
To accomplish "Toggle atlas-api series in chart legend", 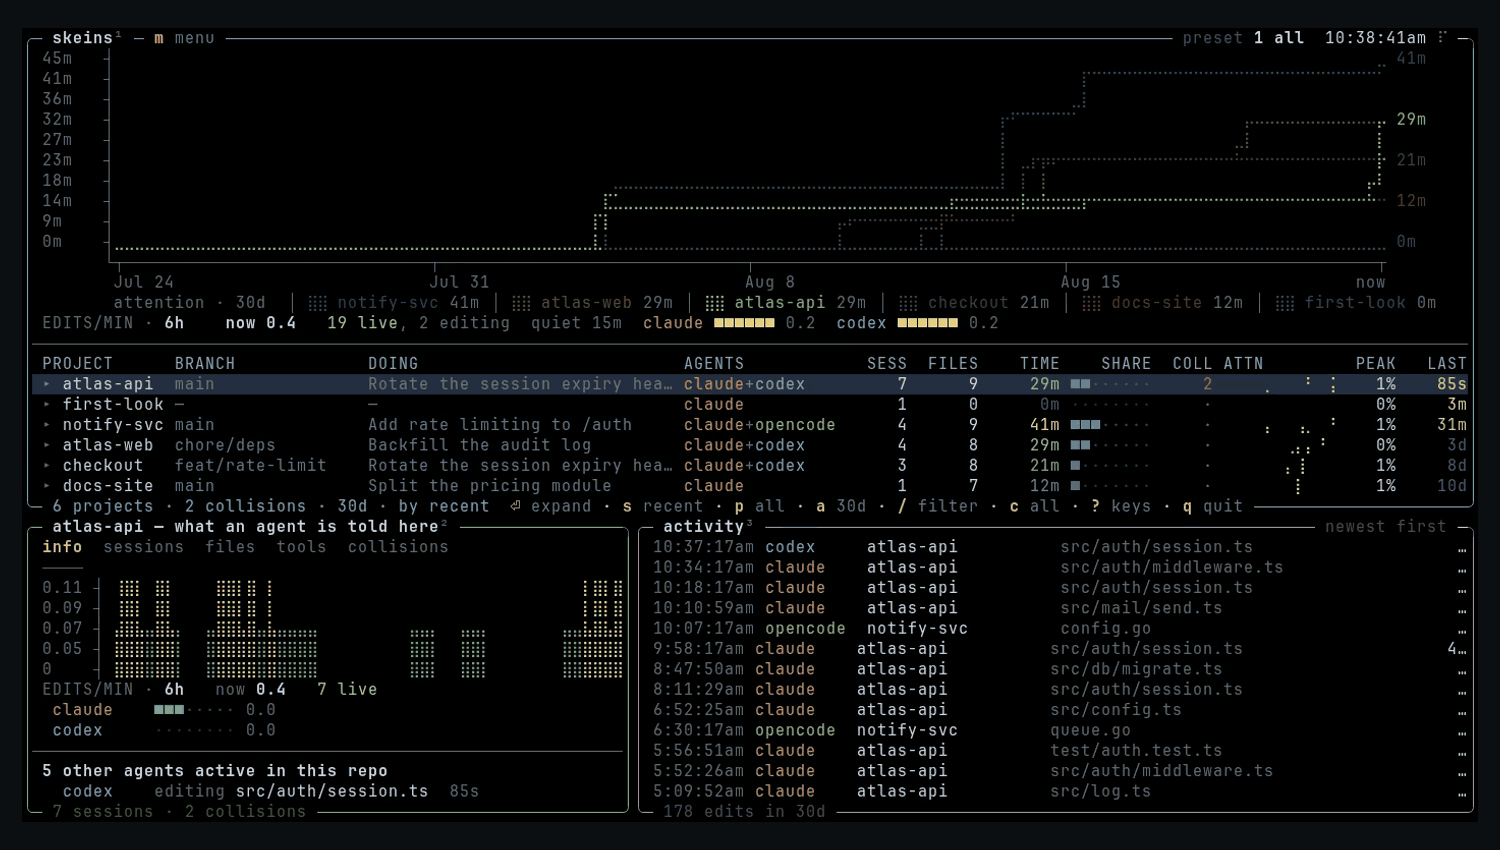I will tap(786, 303).
